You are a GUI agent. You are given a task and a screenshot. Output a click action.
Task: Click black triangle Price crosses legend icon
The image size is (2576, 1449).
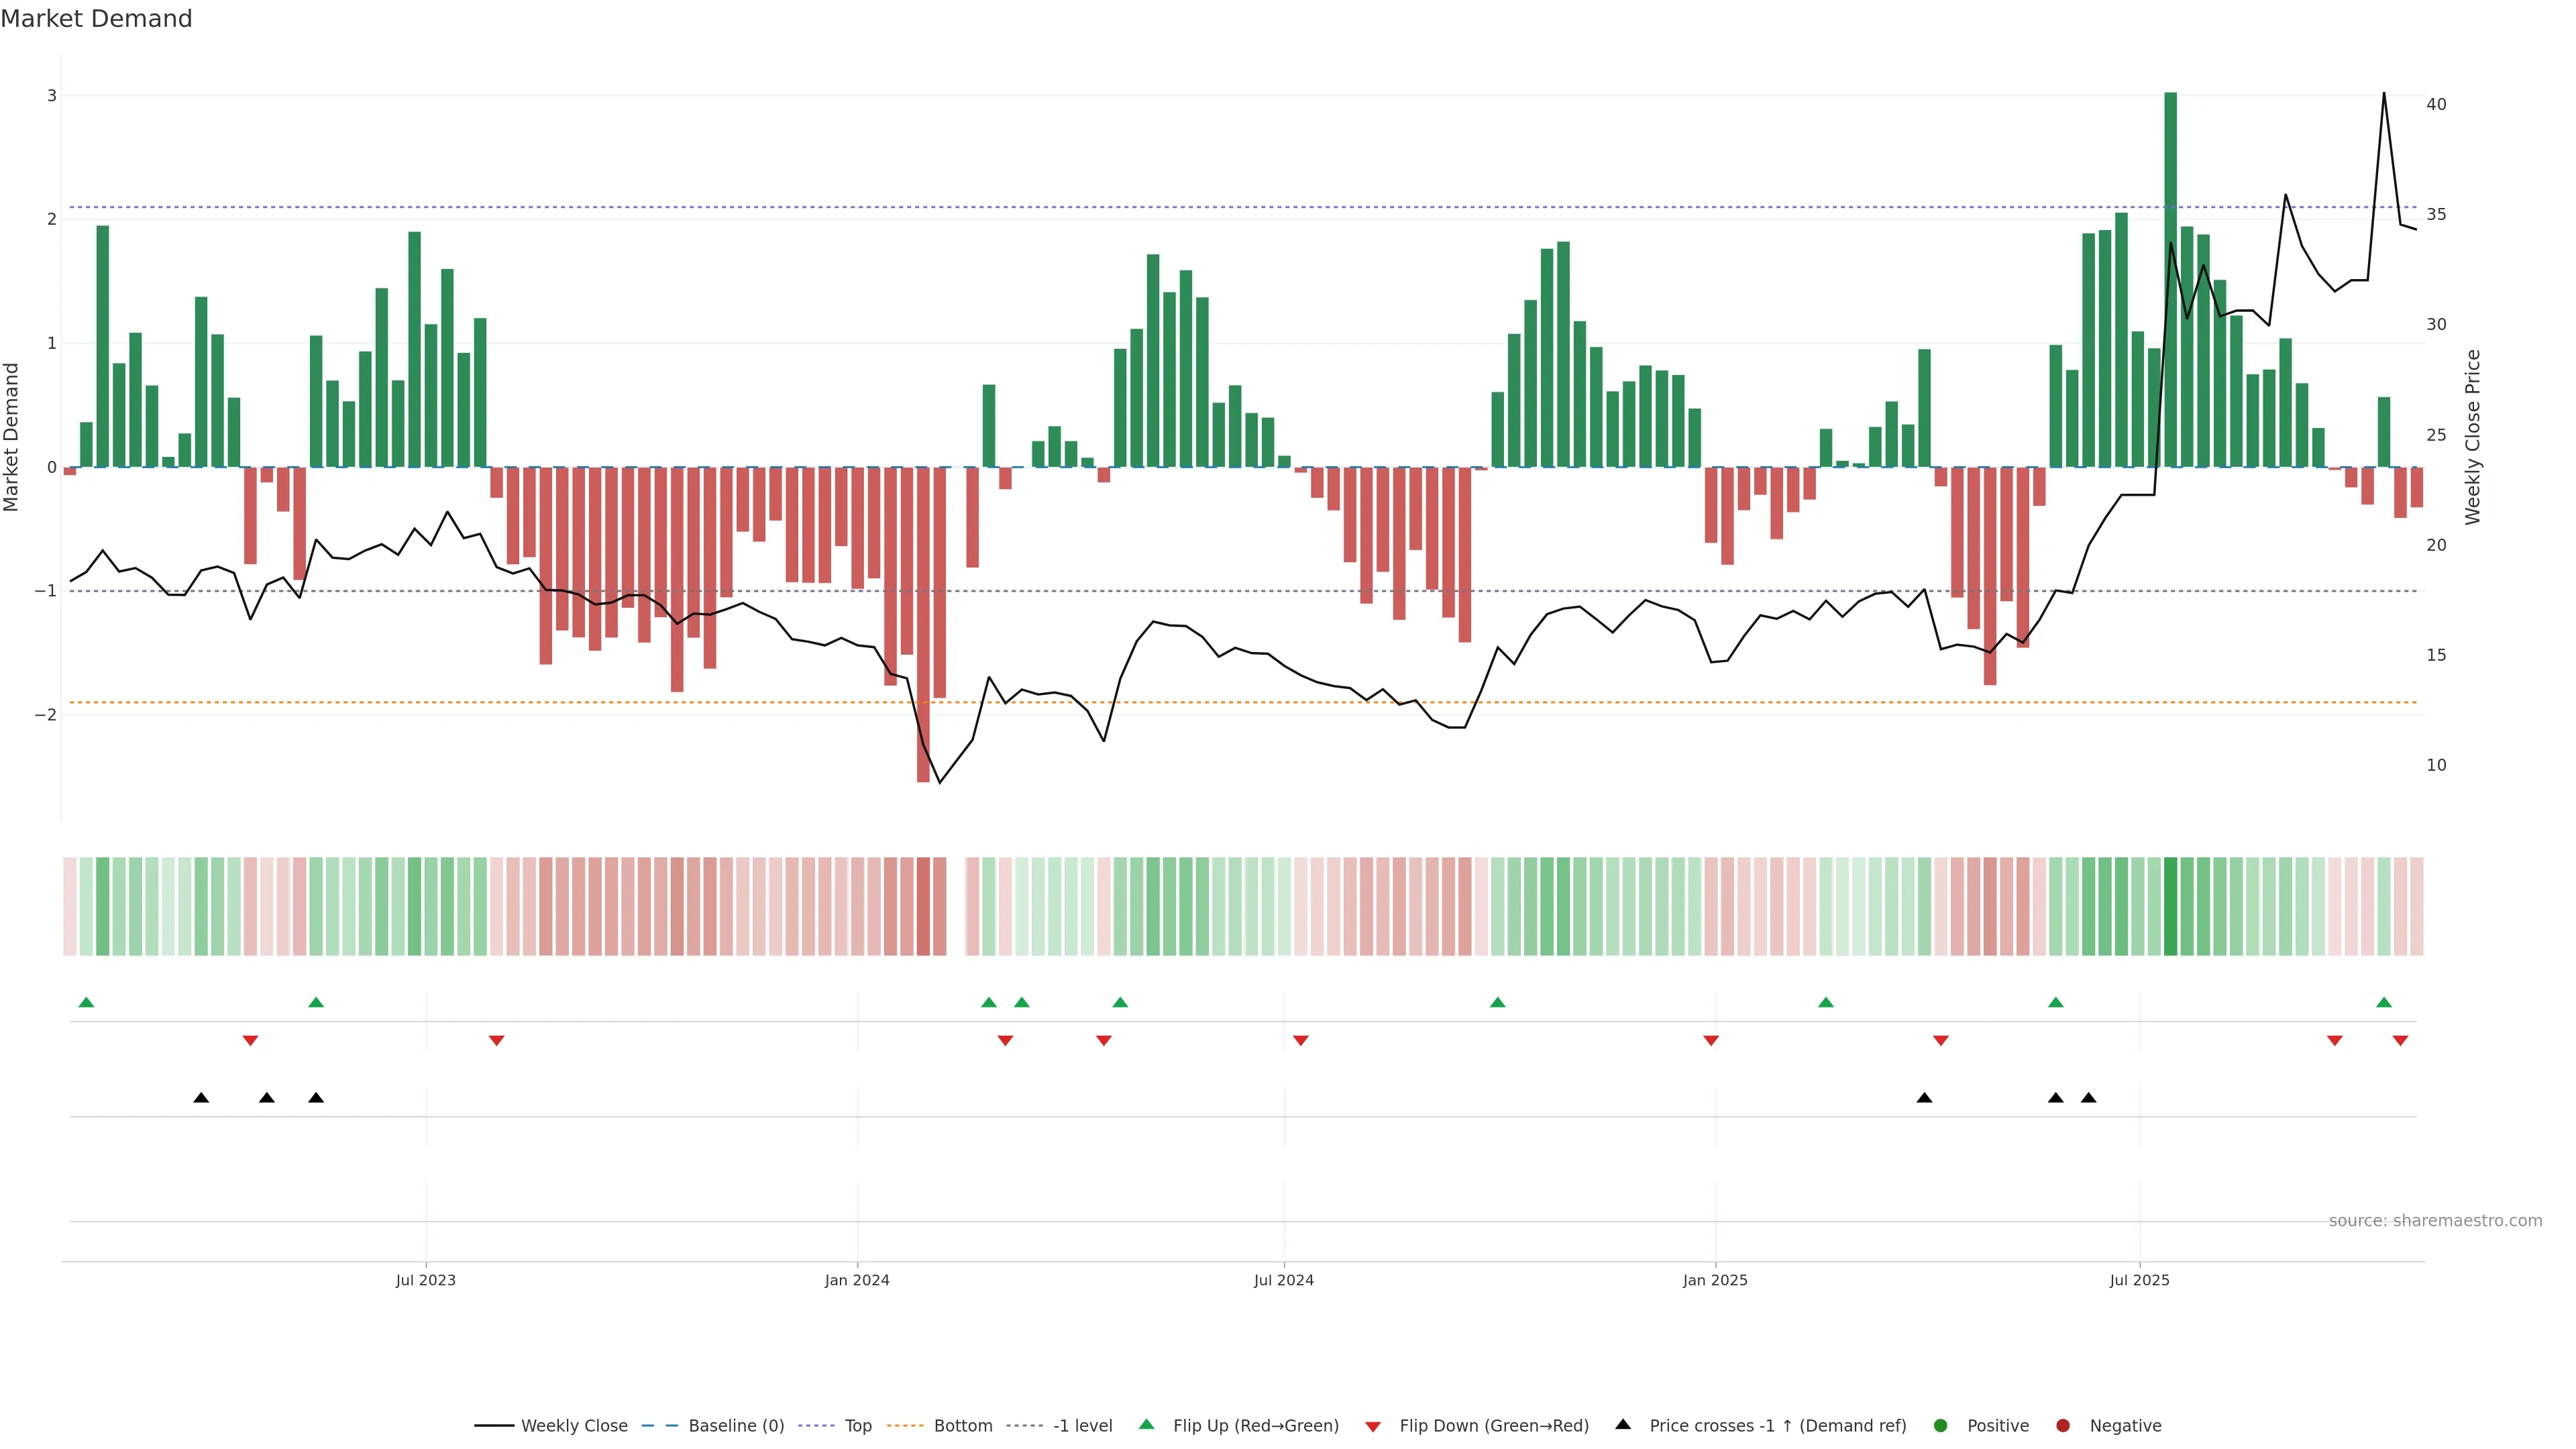point(1623,1425)
